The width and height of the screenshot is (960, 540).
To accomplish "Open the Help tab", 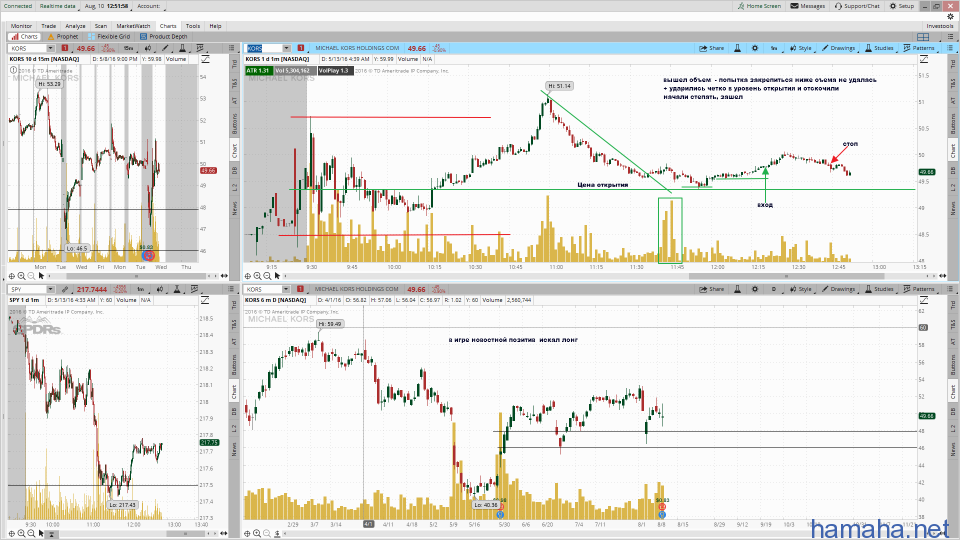I will point(216,26).
